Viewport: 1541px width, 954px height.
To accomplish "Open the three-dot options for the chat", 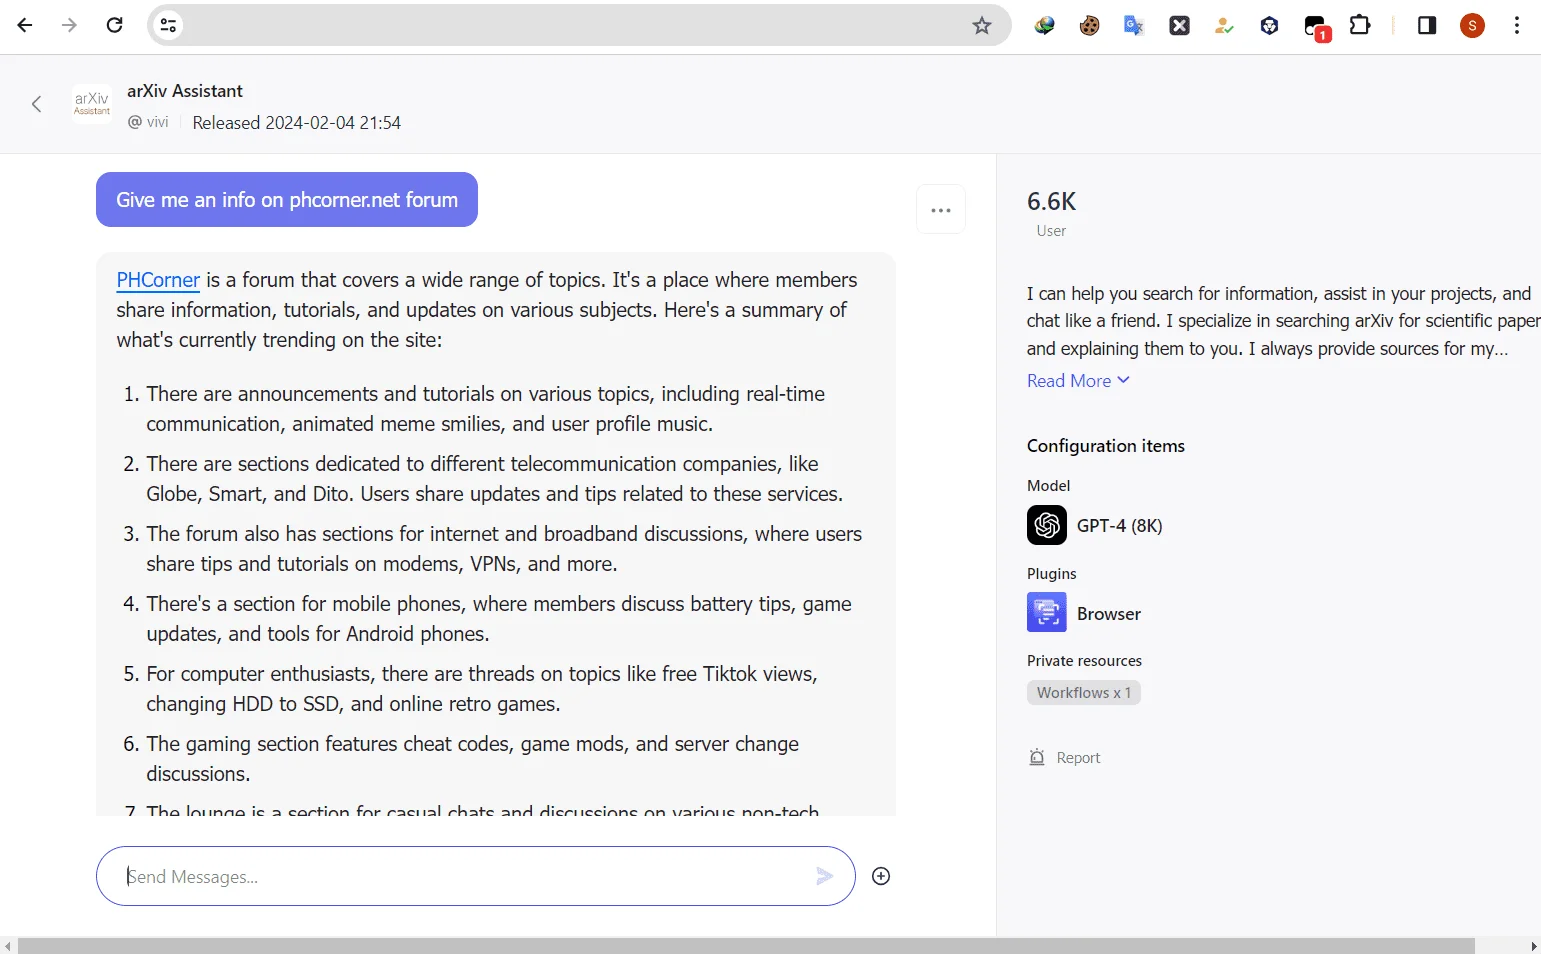I will [941, 210].
